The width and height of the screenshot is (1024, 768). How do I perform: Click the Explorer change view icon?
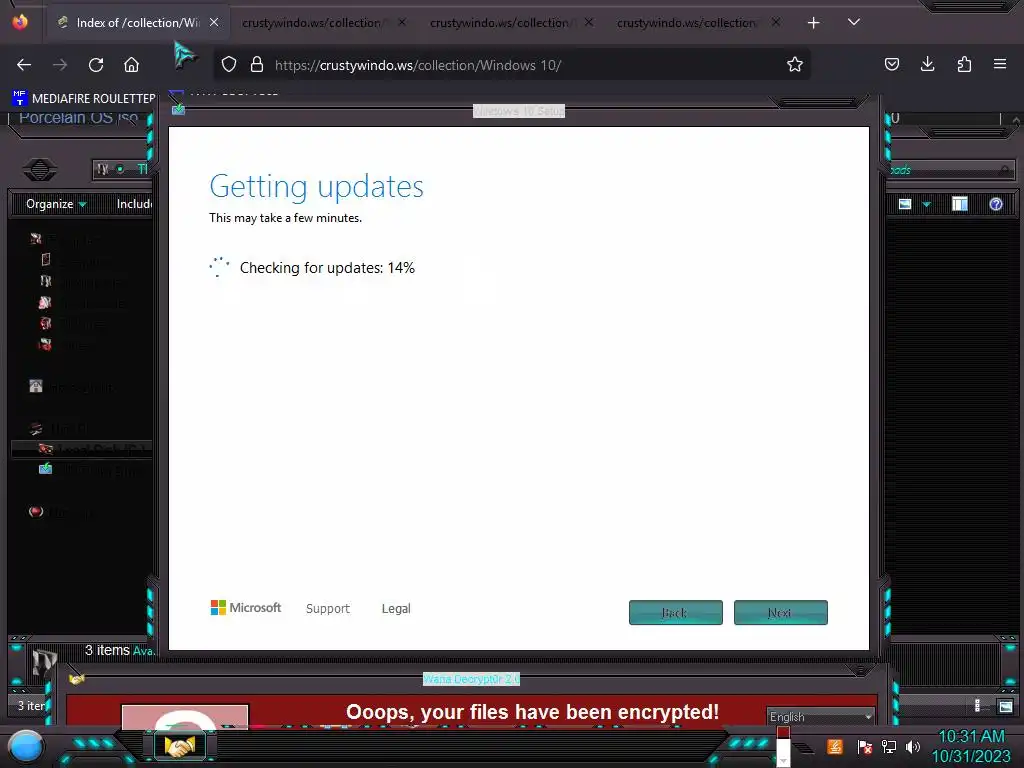coord(904,204)
